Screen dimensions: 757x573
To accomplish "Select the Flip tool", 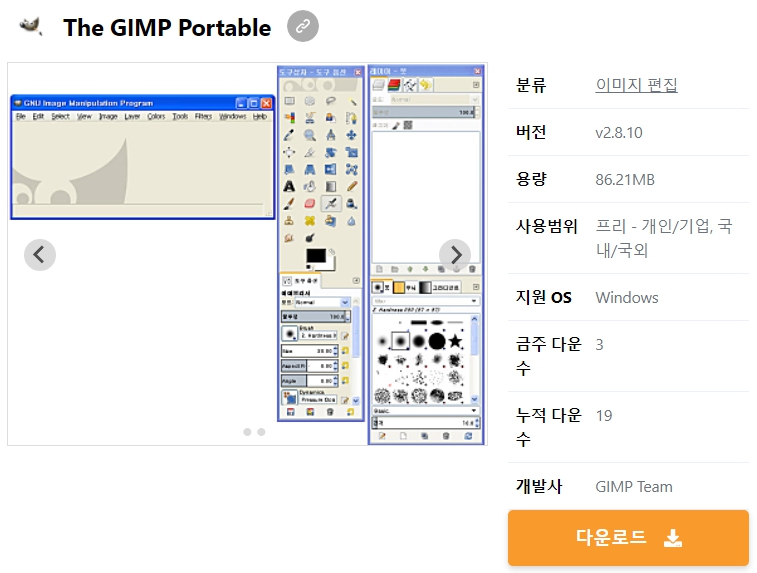I will [x=331, y=169].
